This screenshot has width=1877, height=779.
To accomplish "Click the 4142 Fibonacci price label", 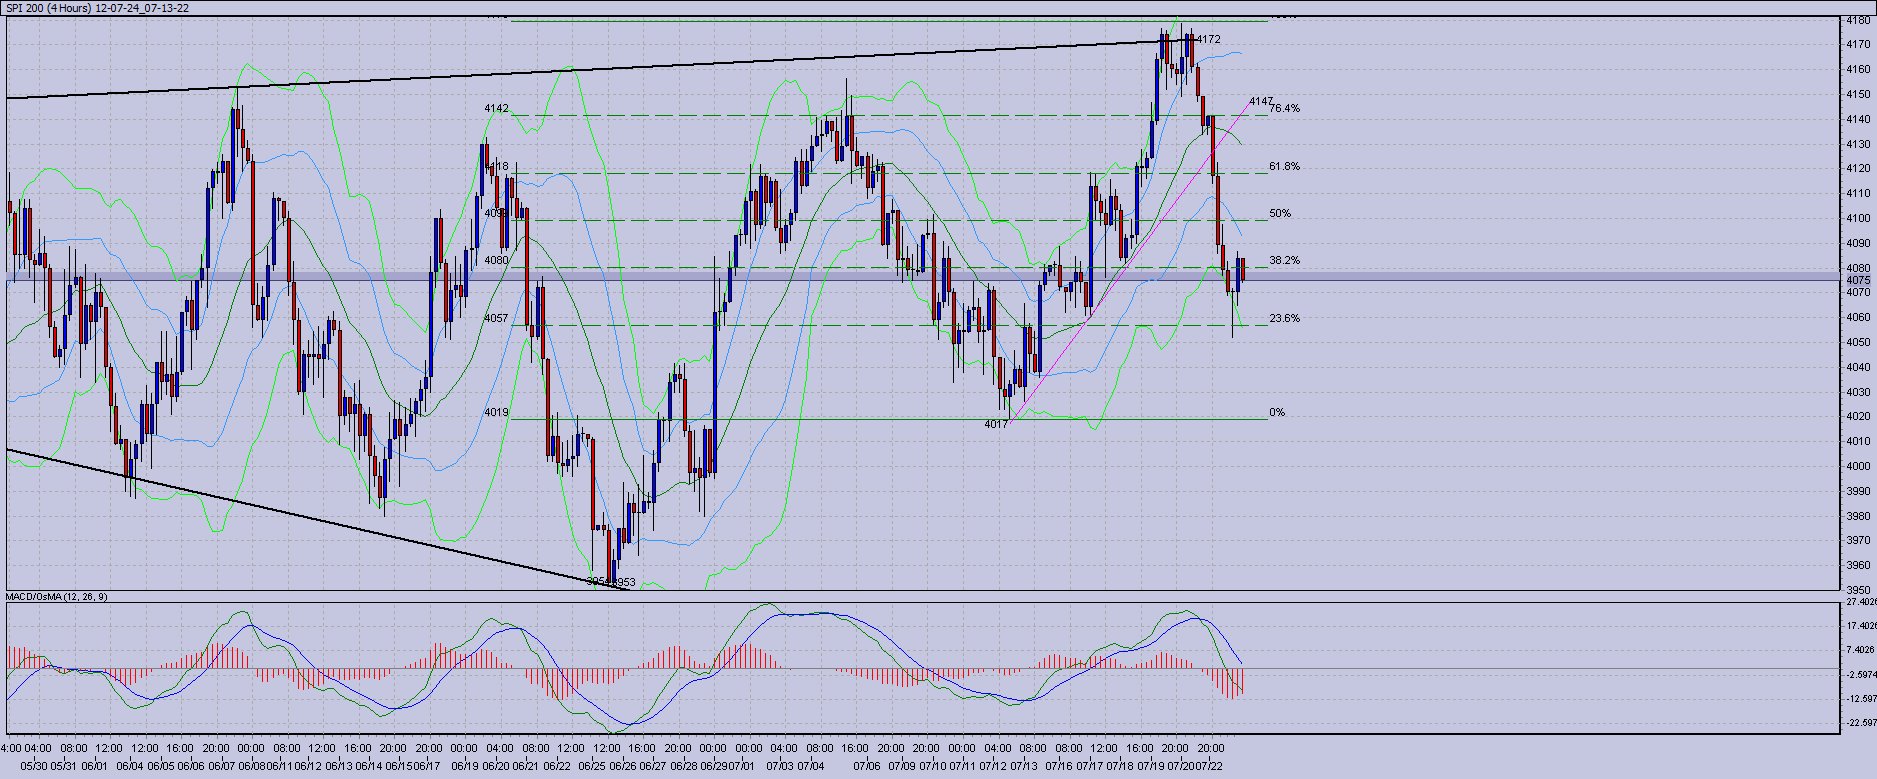I will coord(496,108).
